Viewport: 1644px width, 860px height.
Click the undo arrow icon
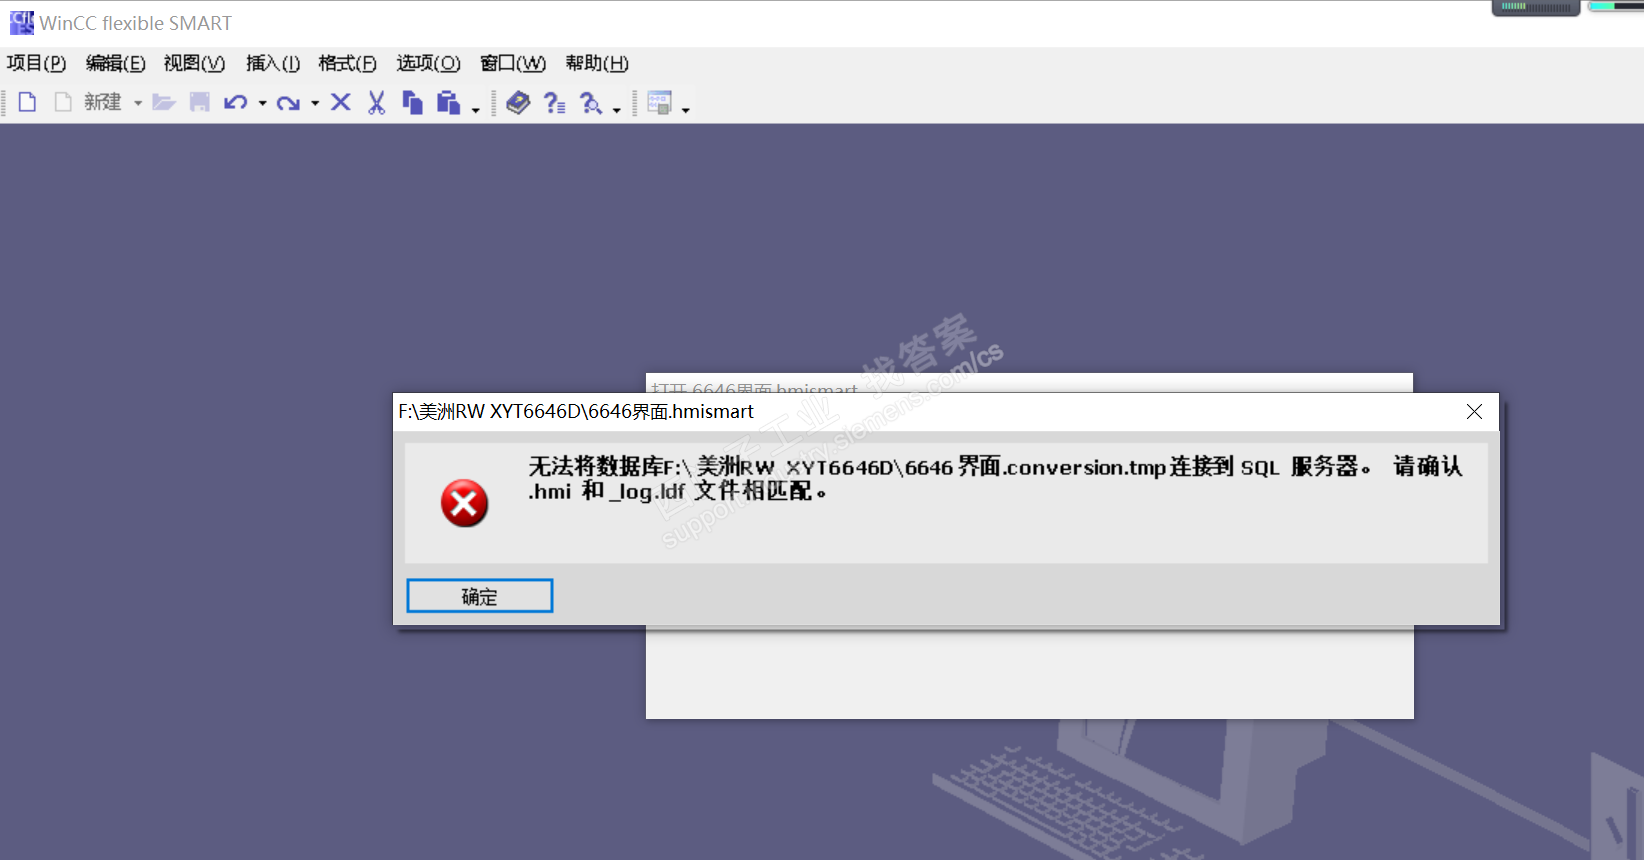coord(236,102)
